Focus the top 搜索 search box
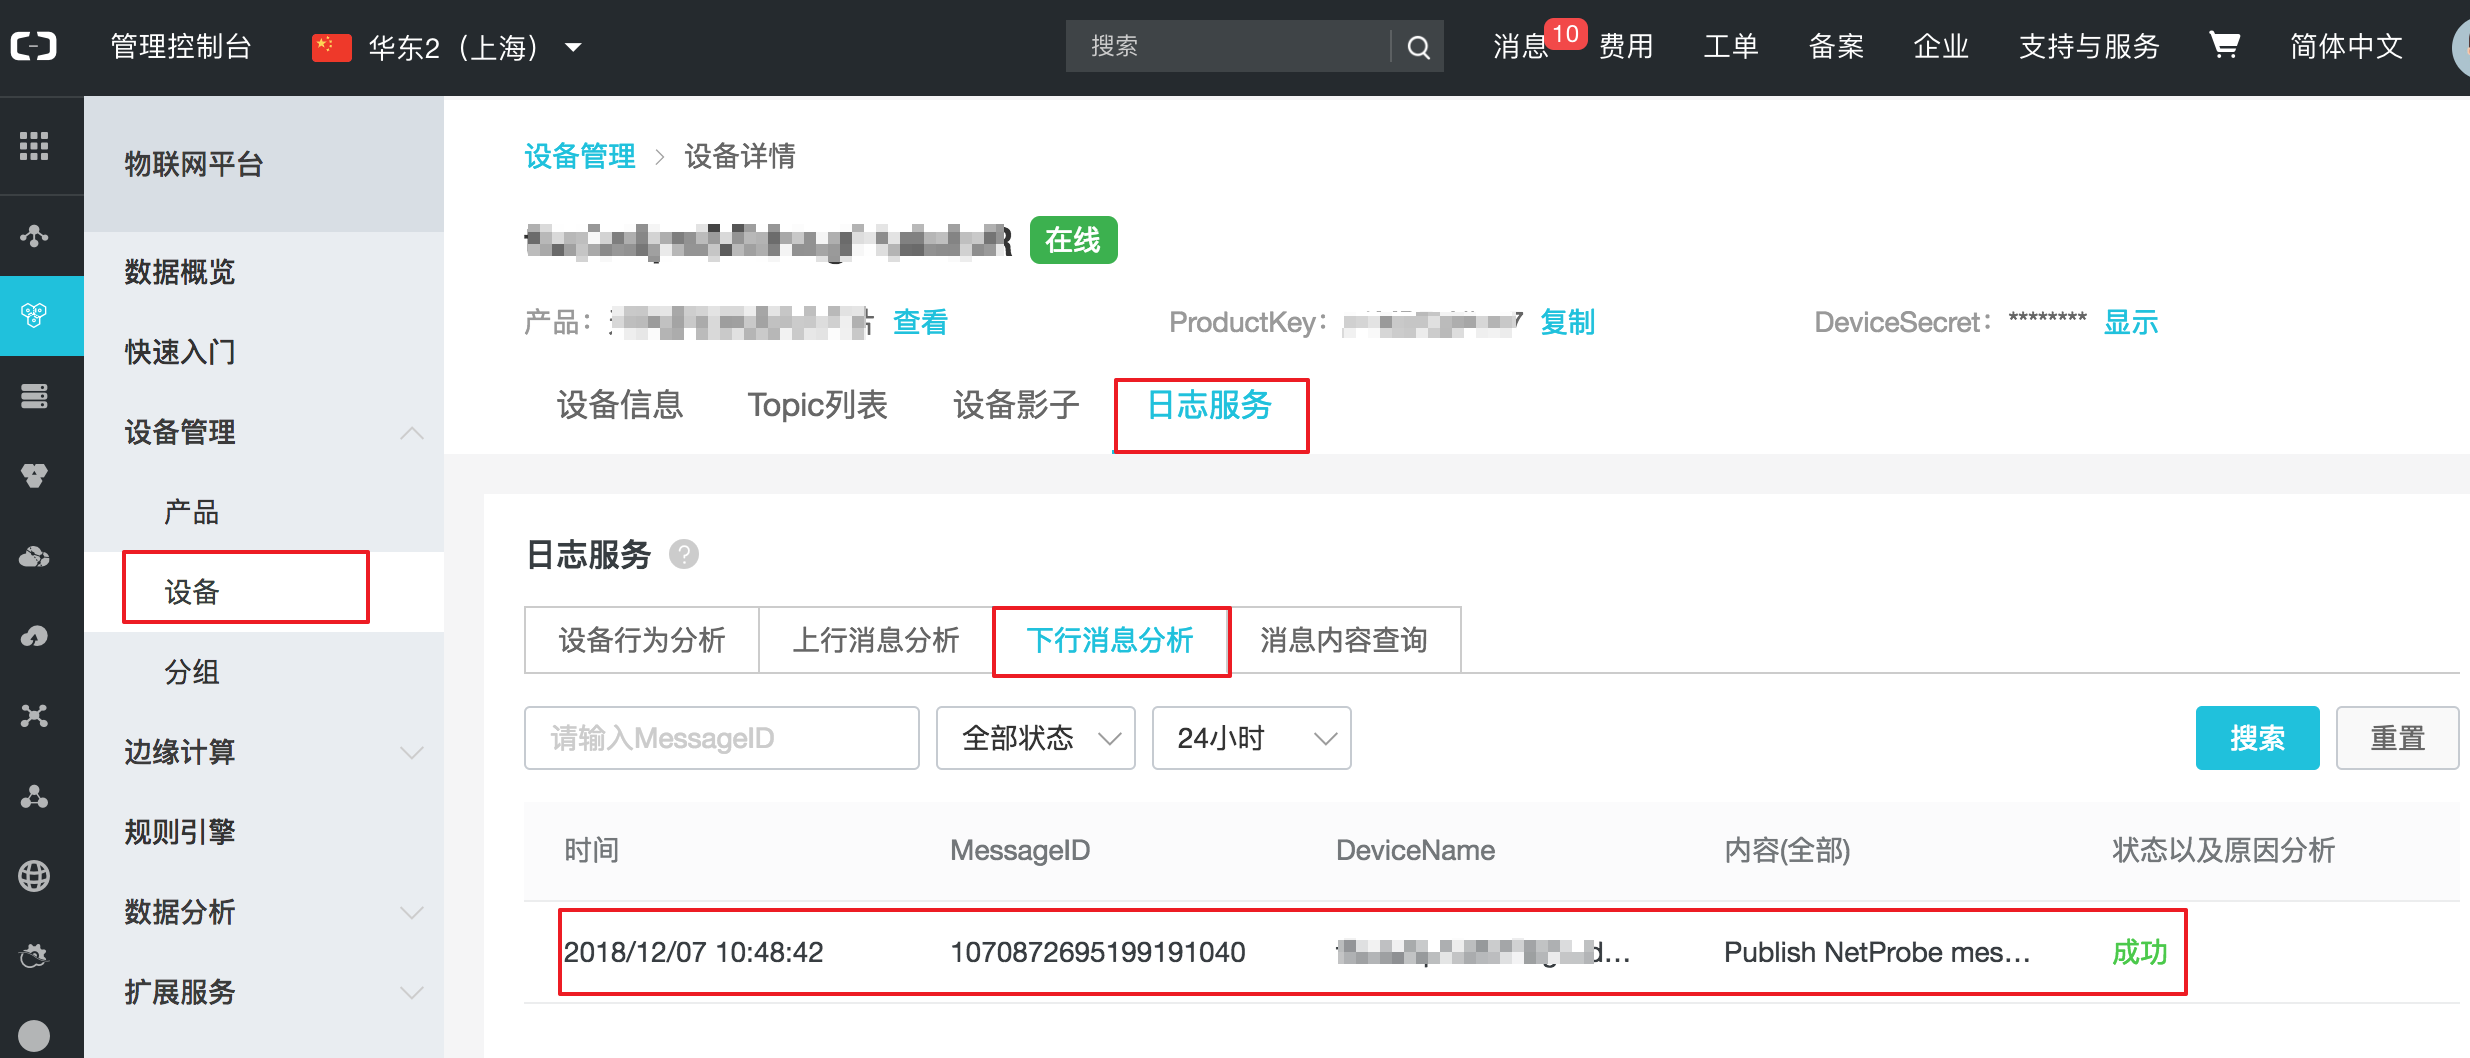This screenshot has width=2470, height=1058. click(1229, 46)
